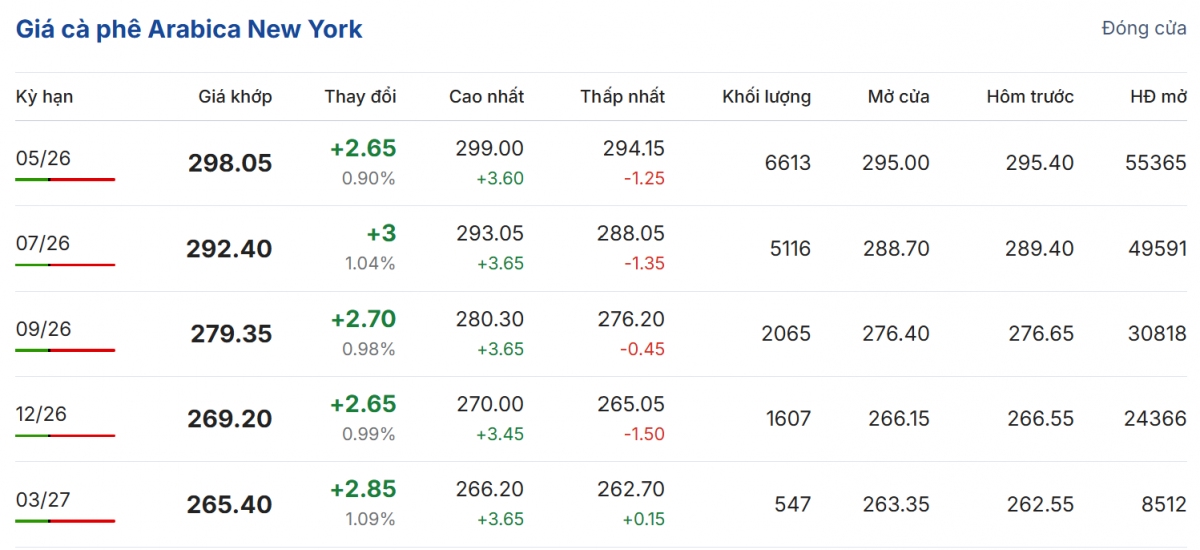Click the 'Thay đổi' column header

[x=360, y=97]
